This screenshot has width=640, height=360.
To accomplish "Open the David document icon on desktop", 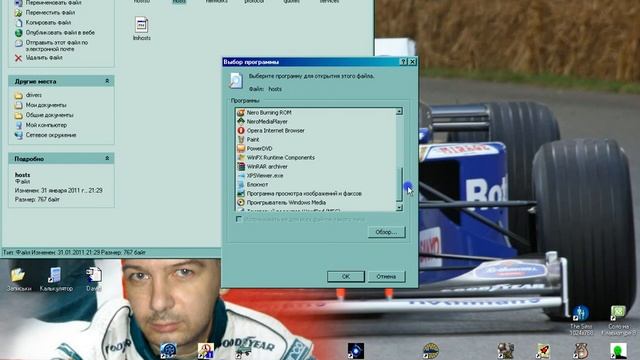I will pyautogui.click(x=94, y=280).
